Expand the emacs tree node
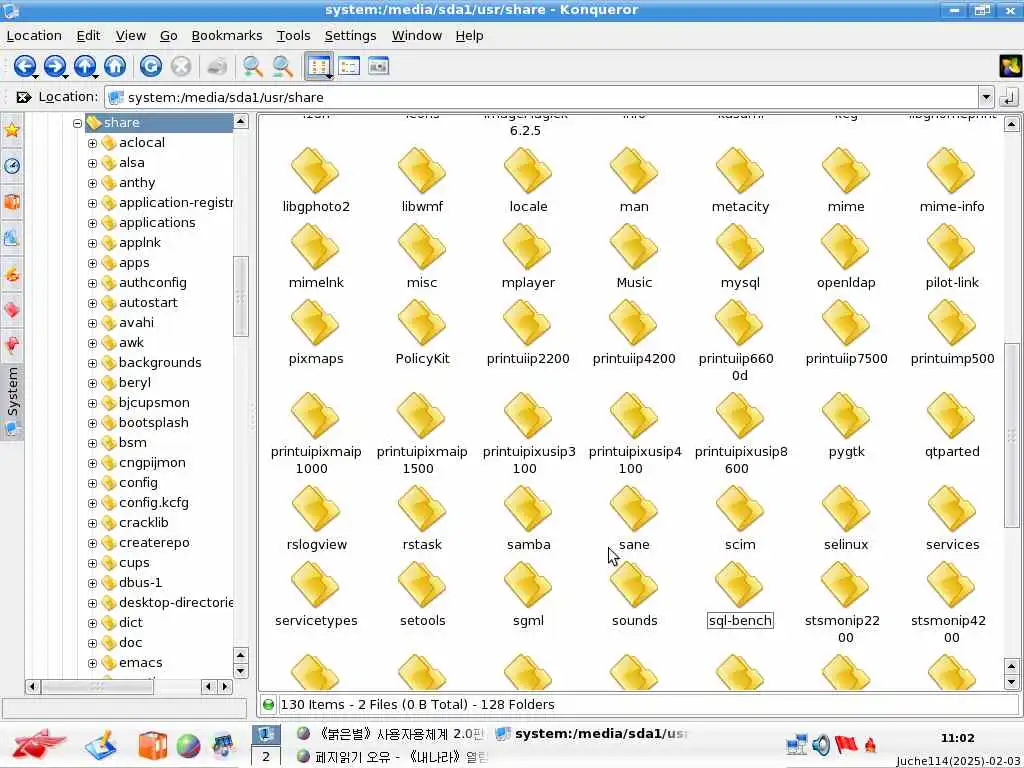This screenshot has height=768, width=1024. [92, 663]
